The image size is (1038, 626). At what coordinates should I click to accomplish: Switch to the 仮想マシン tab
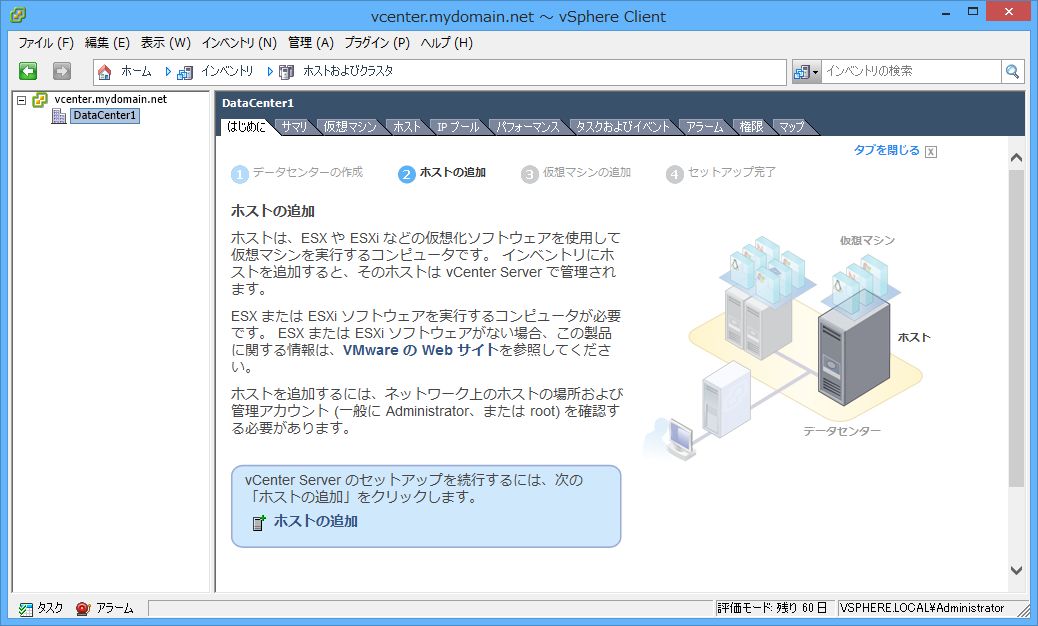(x=350, y=127)
